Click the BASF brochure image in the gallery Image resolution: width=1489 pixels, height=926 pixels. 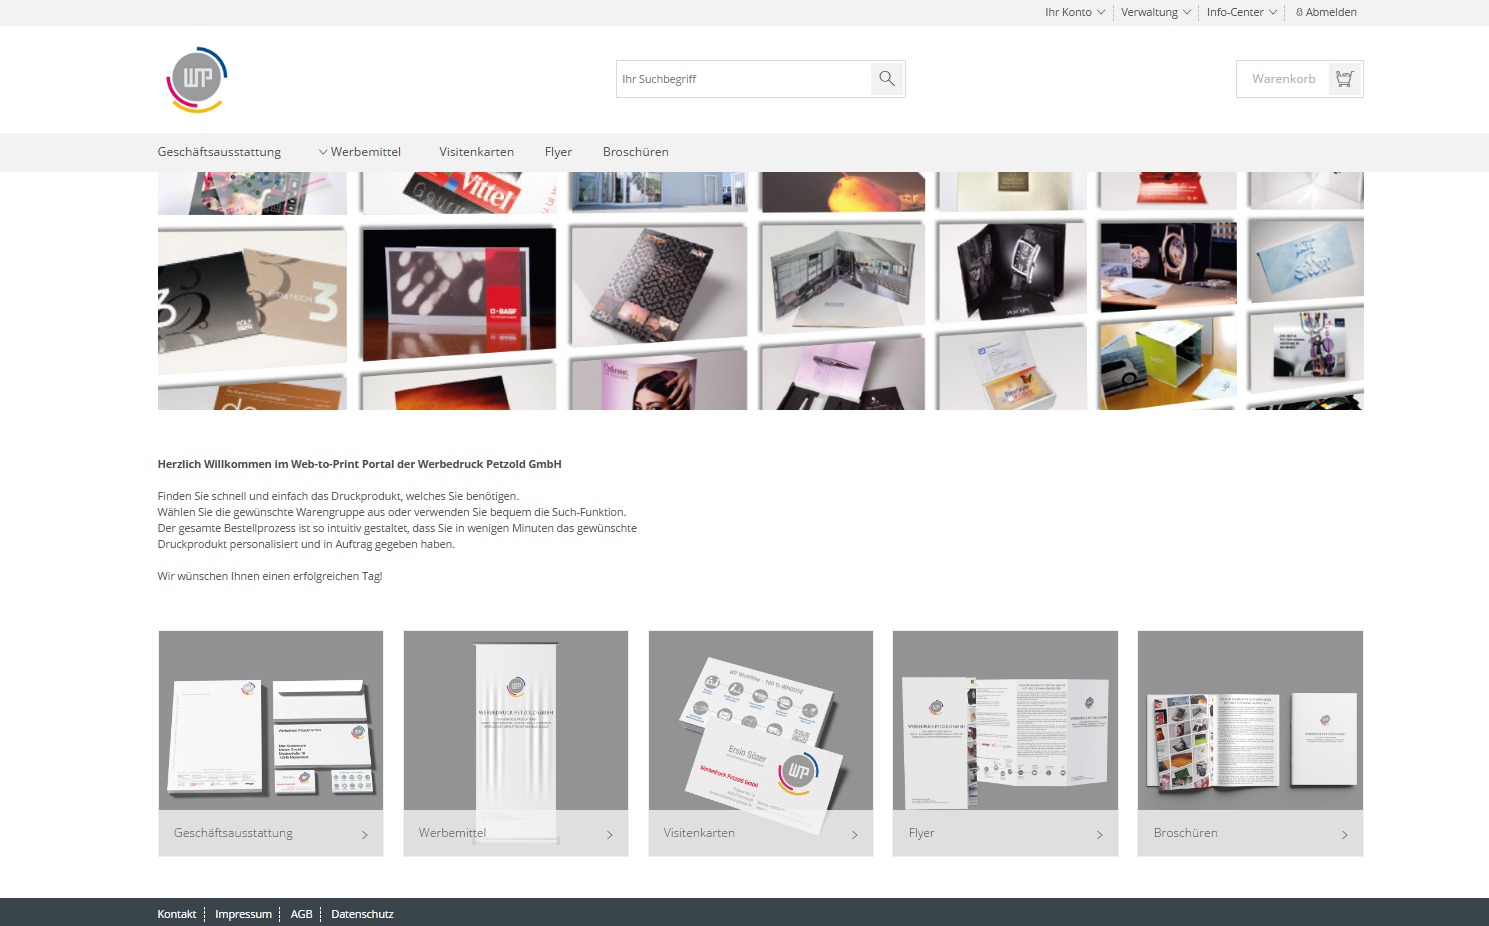458,290
